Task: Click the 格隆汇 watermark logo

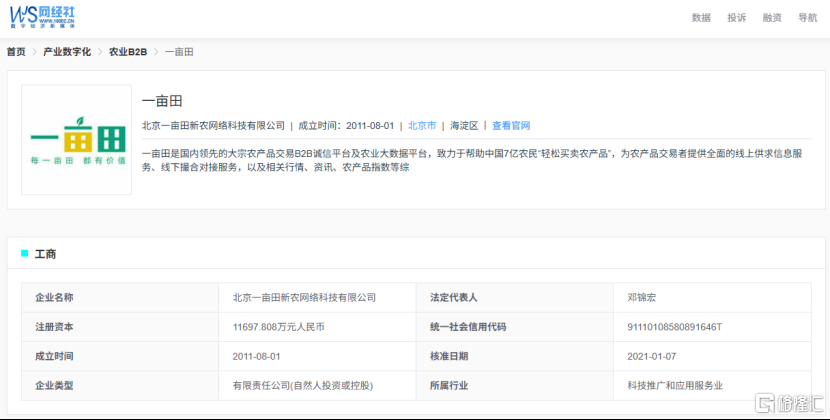Action: point(789,403)
